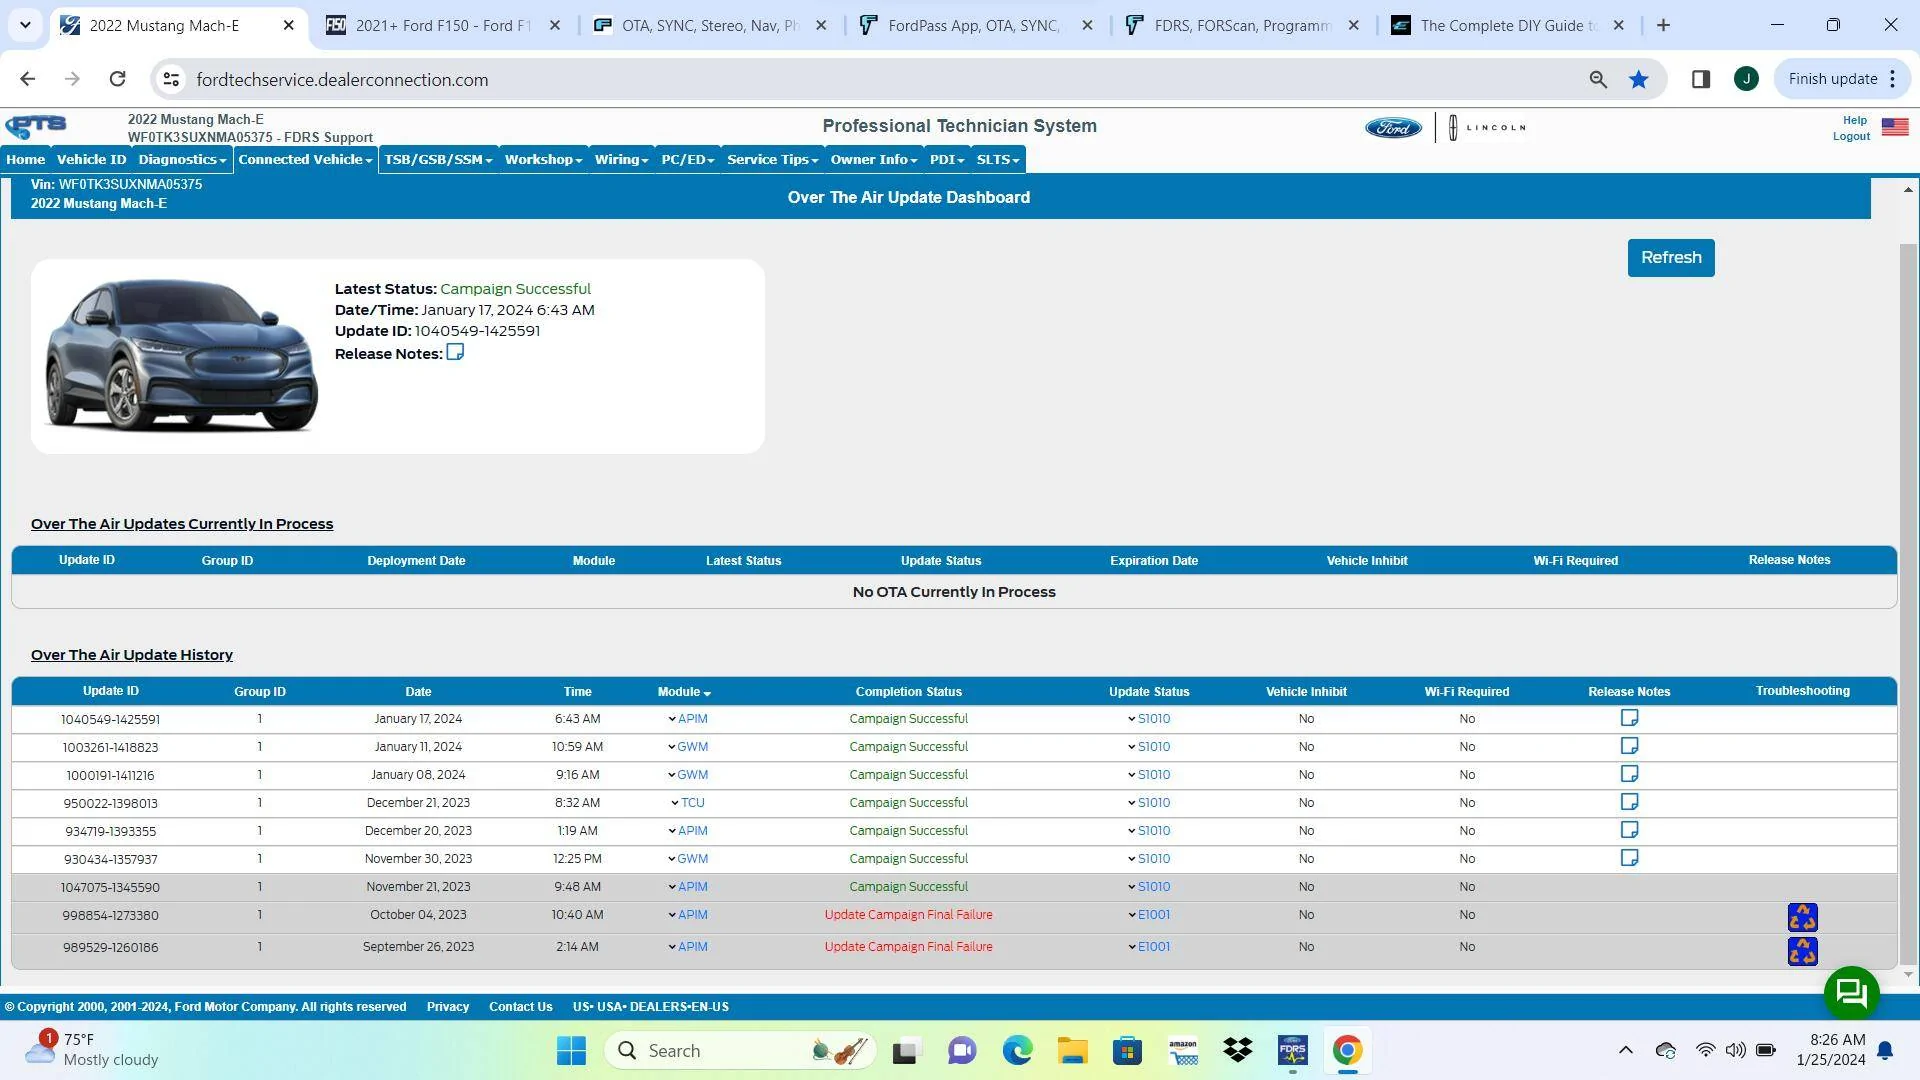The height and width of the screenshot is (1080, 1920).
Task: Open the Diagnostics dropdown menu
Action: [182, 159]
